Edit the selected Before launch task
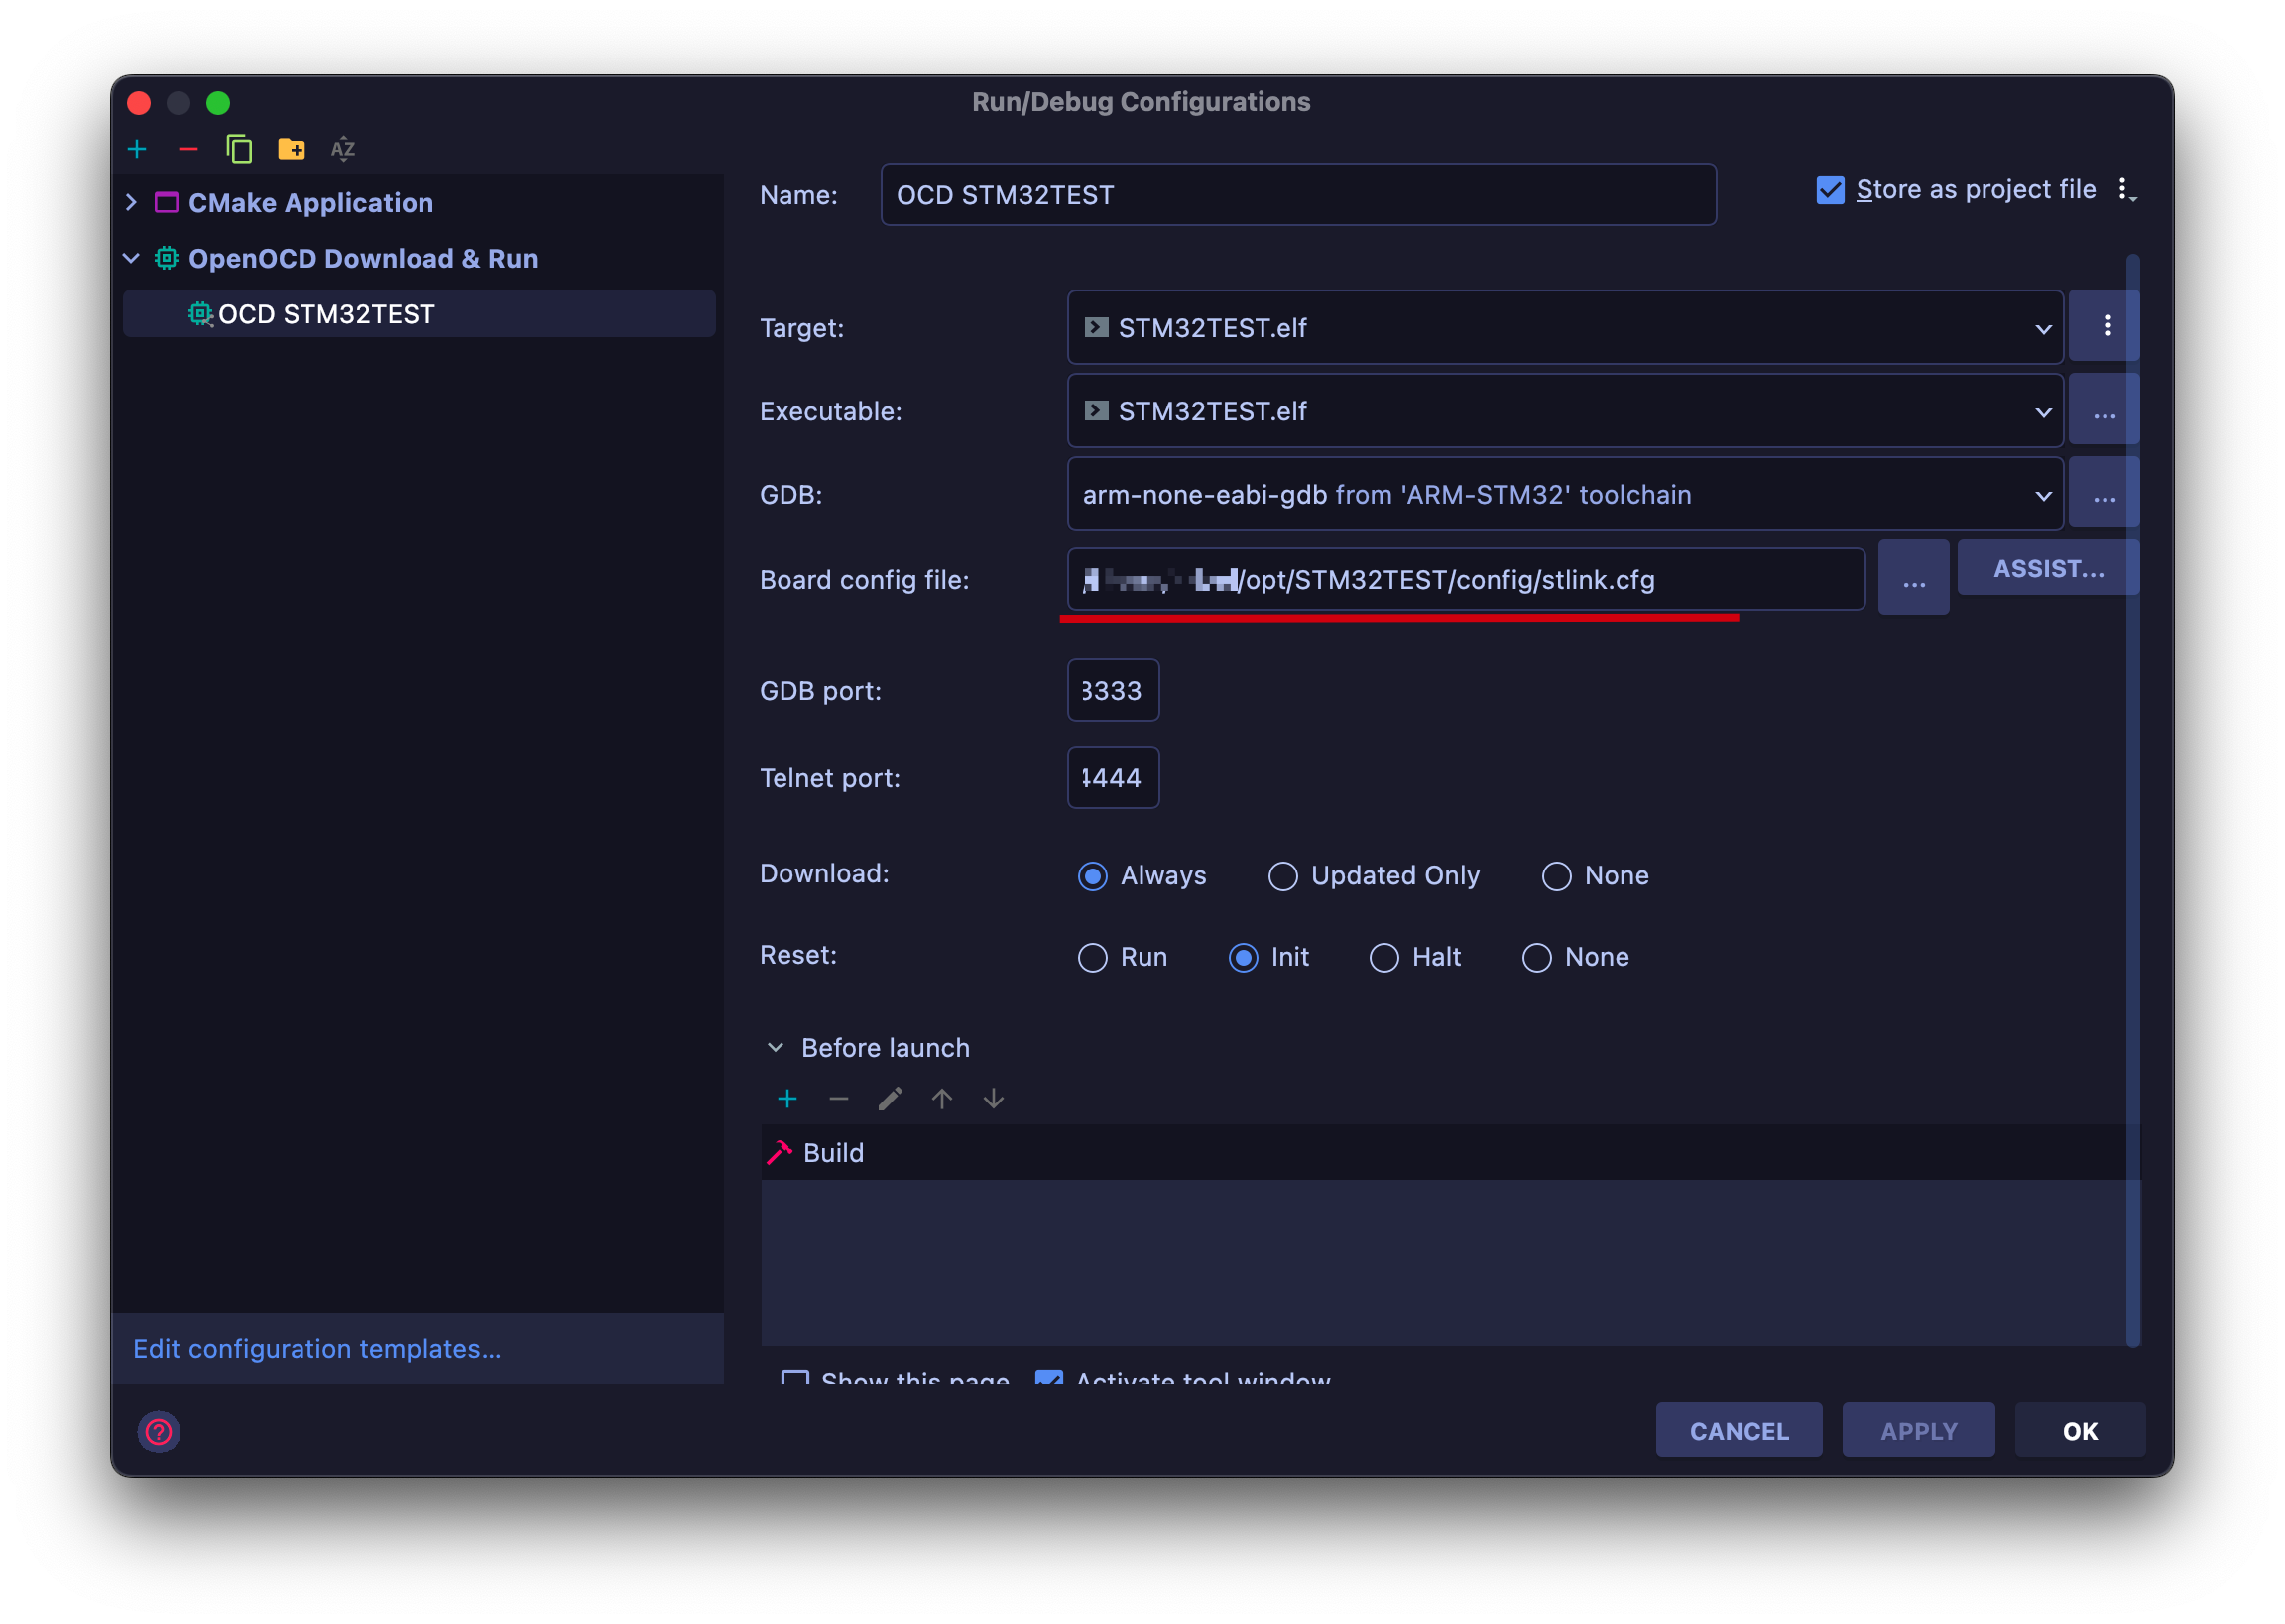This screenshot has height=1624, width=2285. [890, 1099]
